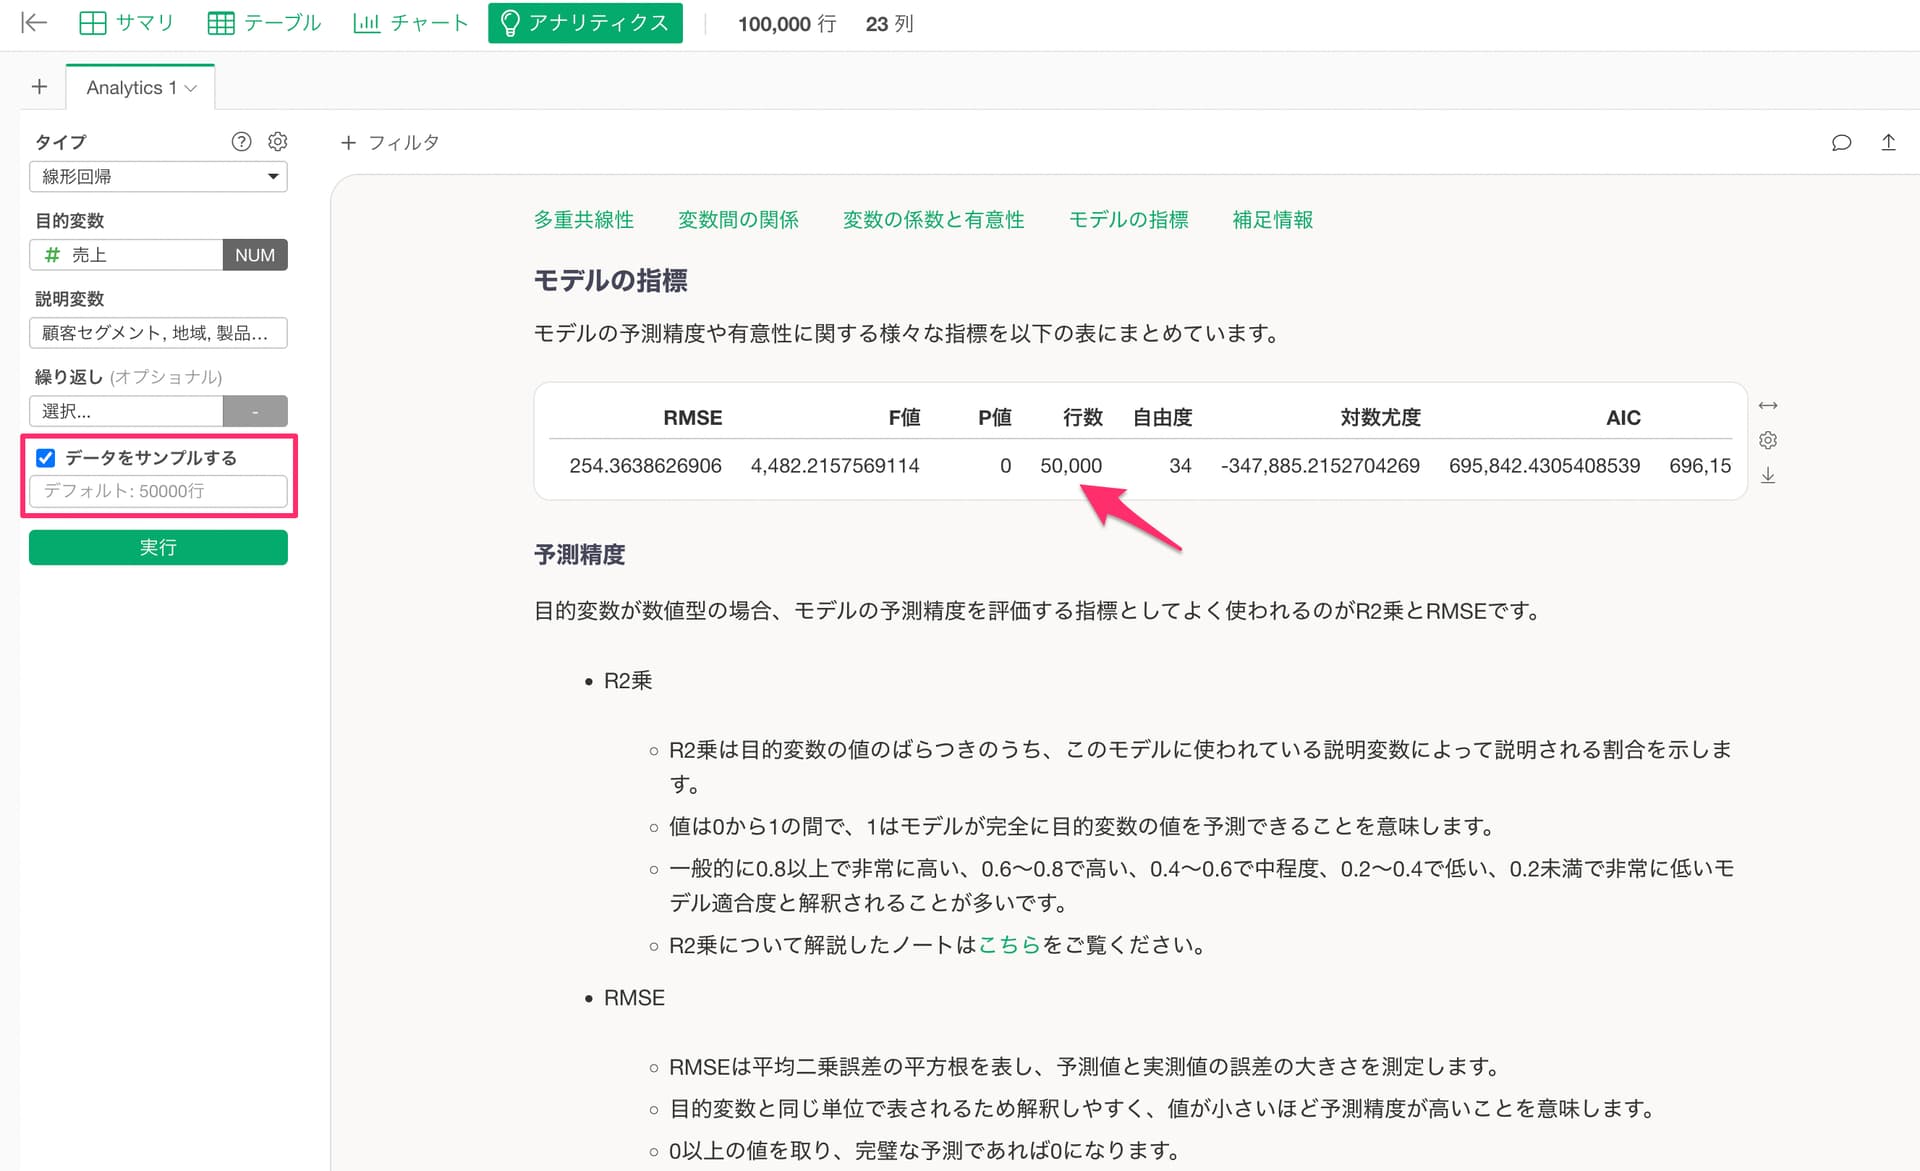The height and width of the screenshot is (1171, 1920).
Task: Switch to the サマリ view
Action: click(x=126, y=23)
